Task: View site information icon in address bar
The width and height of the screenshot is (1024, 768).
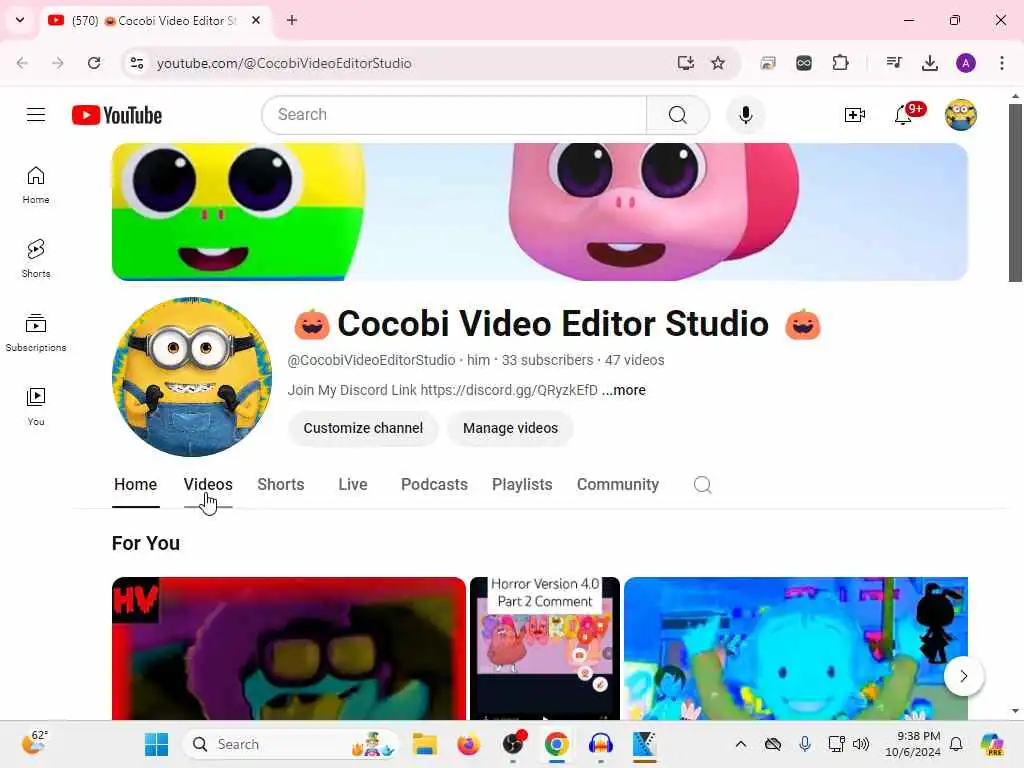Action: pos(136,63)
